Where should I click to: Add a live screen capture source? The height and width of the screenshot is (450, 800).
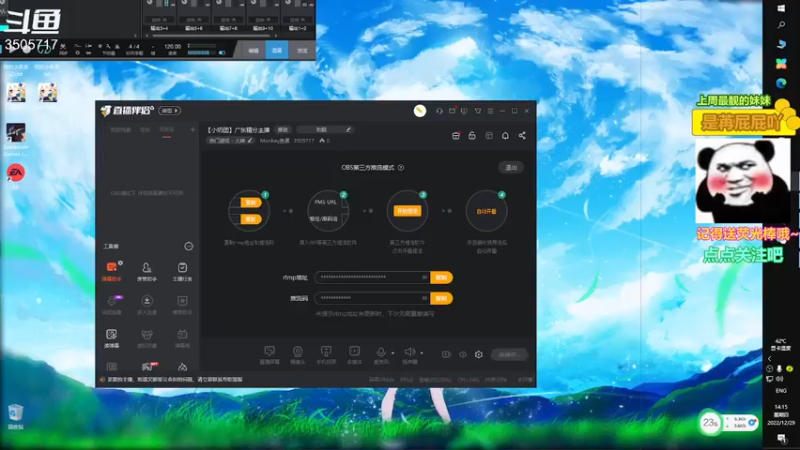point(269,355)
